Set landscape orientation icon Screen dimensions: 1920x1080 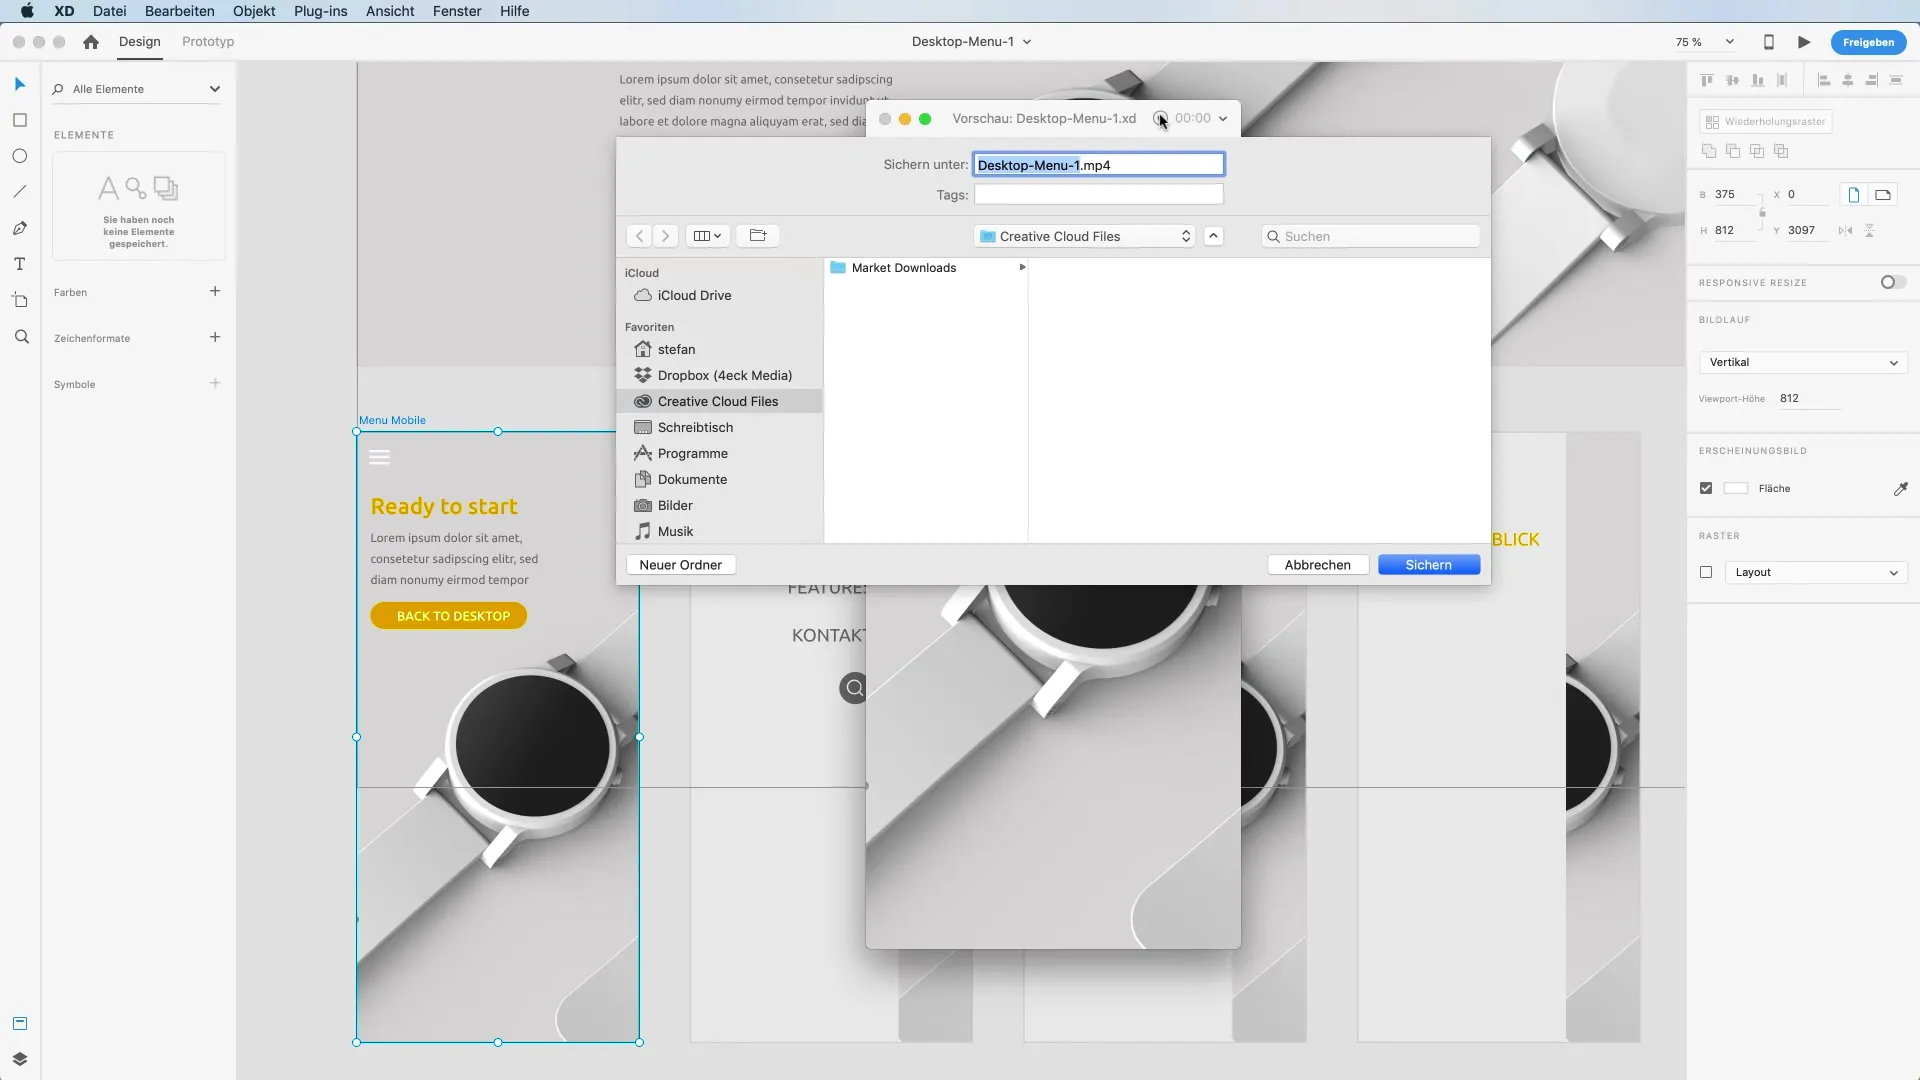[1883, 195]
